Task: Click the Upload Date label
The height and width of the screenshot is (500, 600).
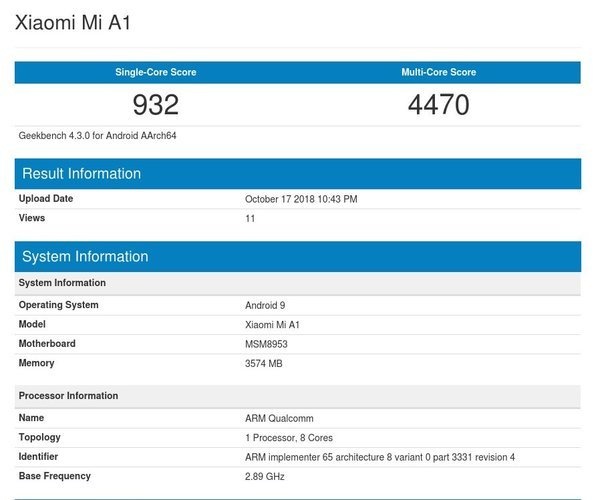Action: [x=46, y=199]
